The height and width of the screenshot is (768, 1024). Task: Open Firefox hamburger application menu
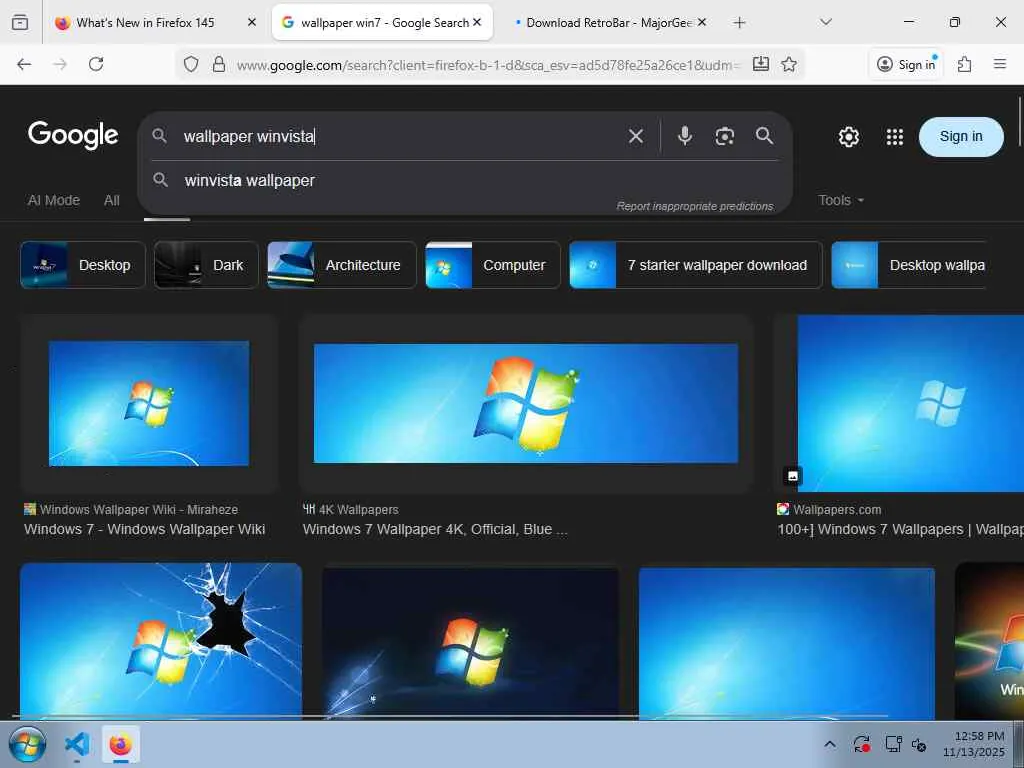tap(999, 64)
